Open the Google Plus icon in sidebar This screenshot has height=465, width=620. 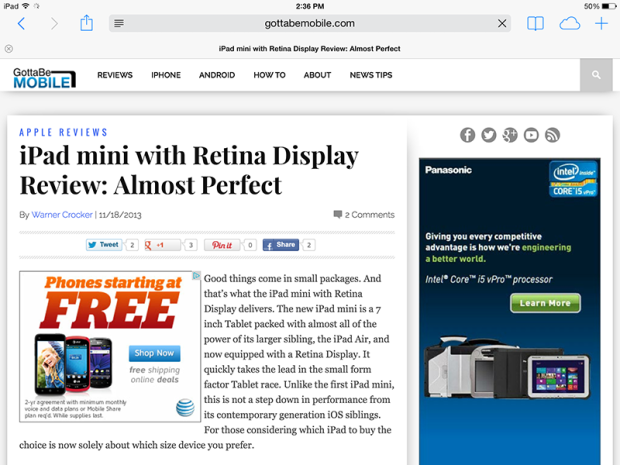tap(510, 135)
